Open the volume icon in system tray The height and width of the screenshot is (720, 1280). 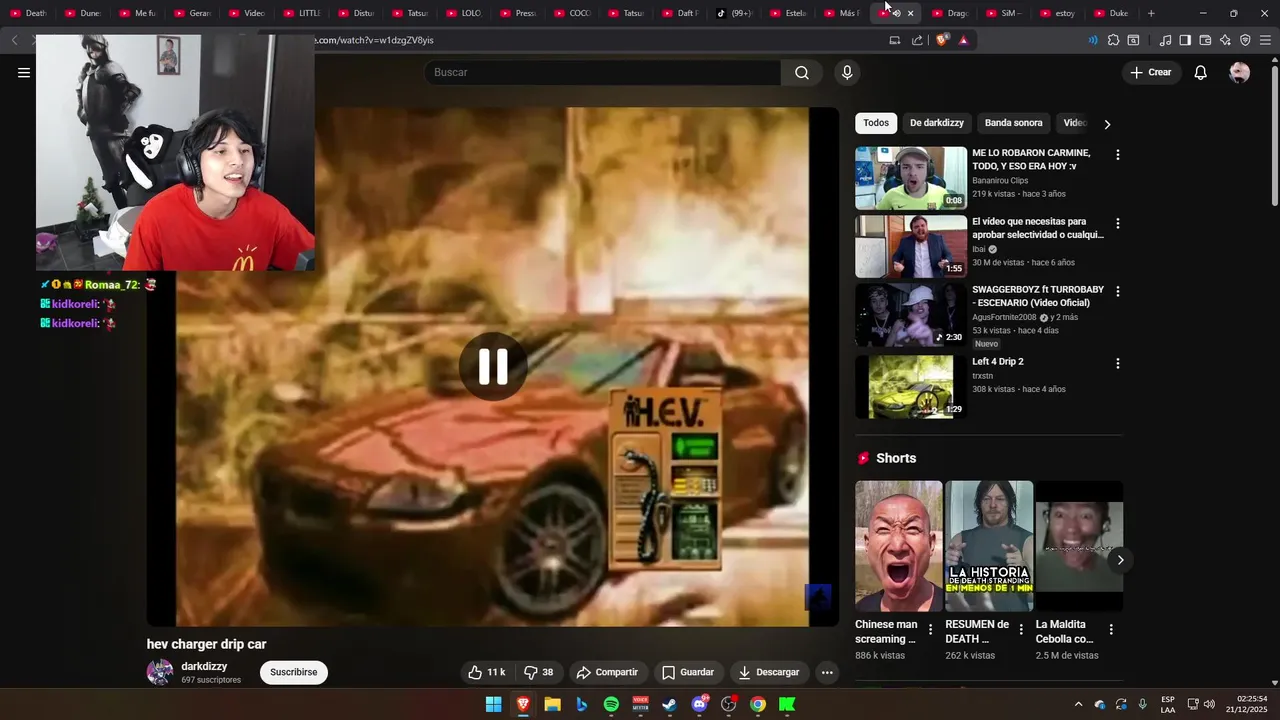click(x=1210, y=704)
